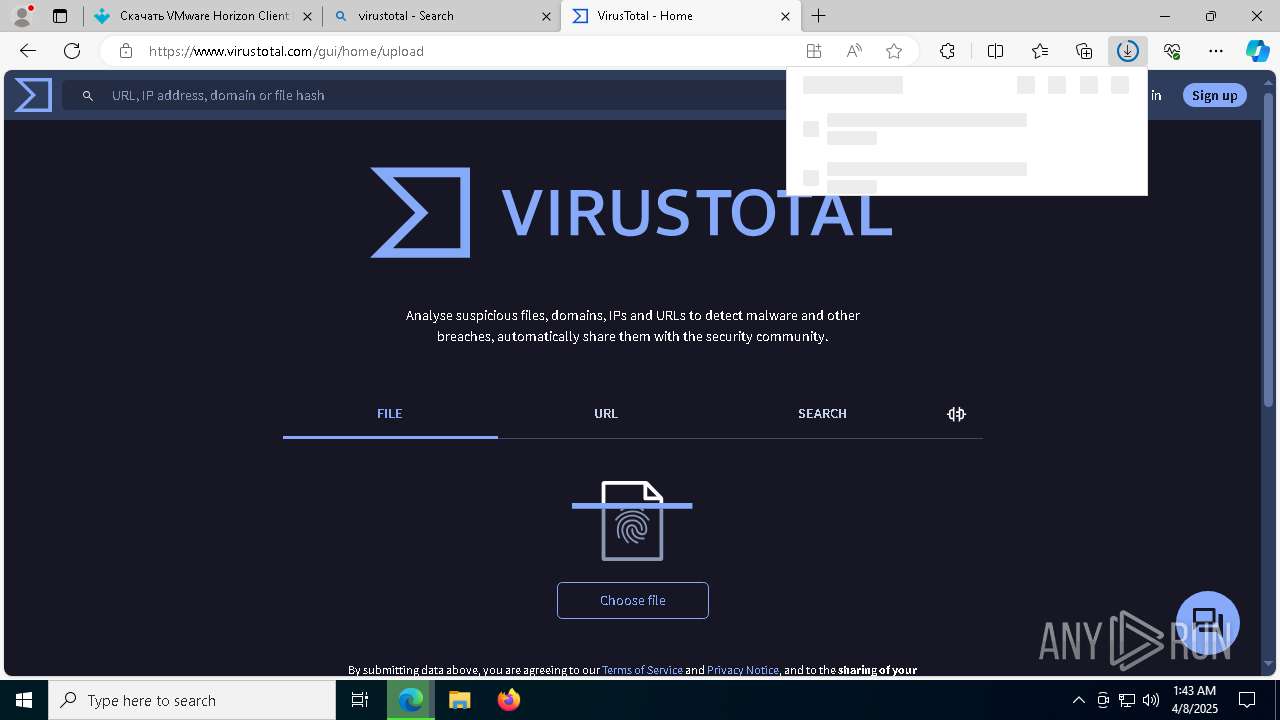Click the scrollbar down arrow
The image size is (1280, 720).
point(1269,664)
